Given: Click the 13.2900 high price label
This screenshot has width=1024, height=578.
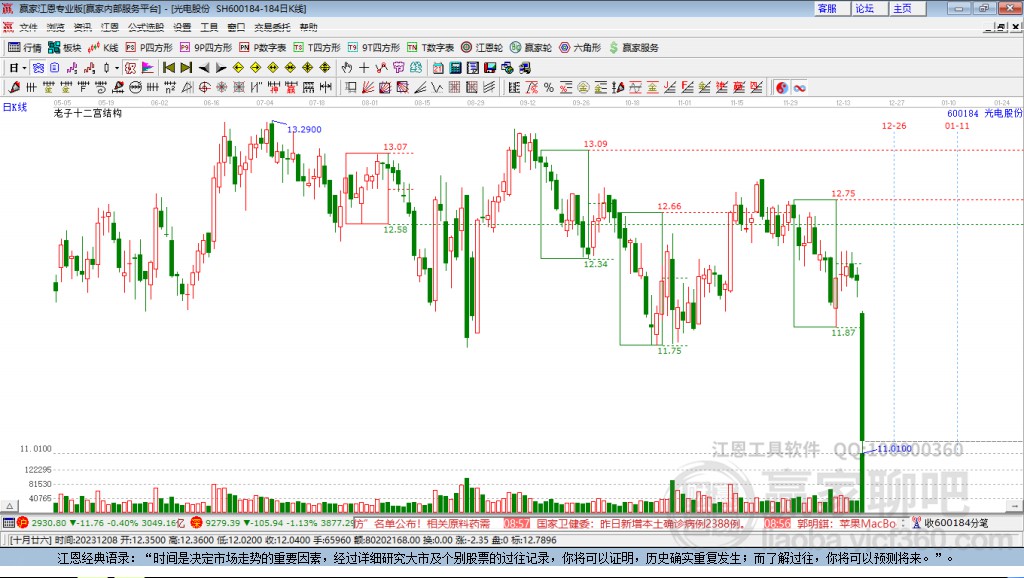Looking at the screenshot, I should point(304,129).
